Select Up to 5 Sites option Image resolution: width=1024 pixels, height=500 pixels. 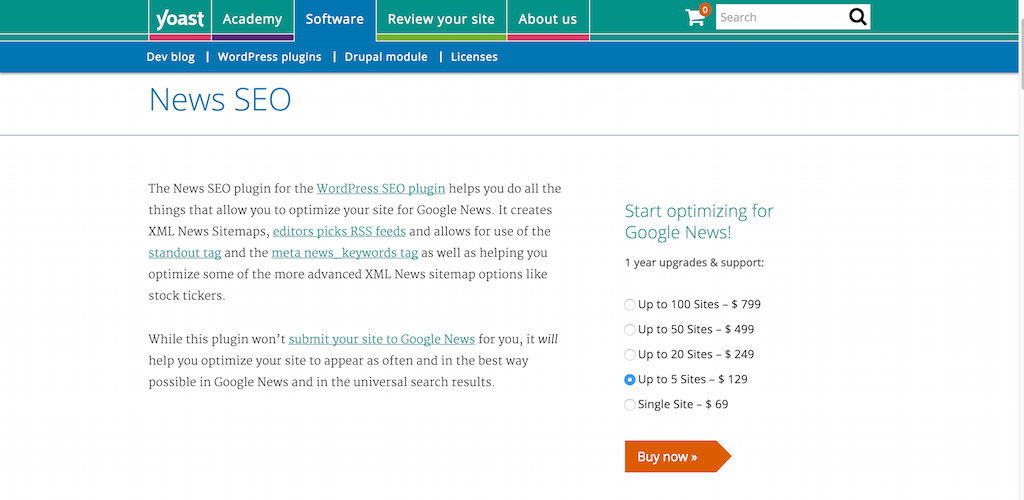coord(629,379)
